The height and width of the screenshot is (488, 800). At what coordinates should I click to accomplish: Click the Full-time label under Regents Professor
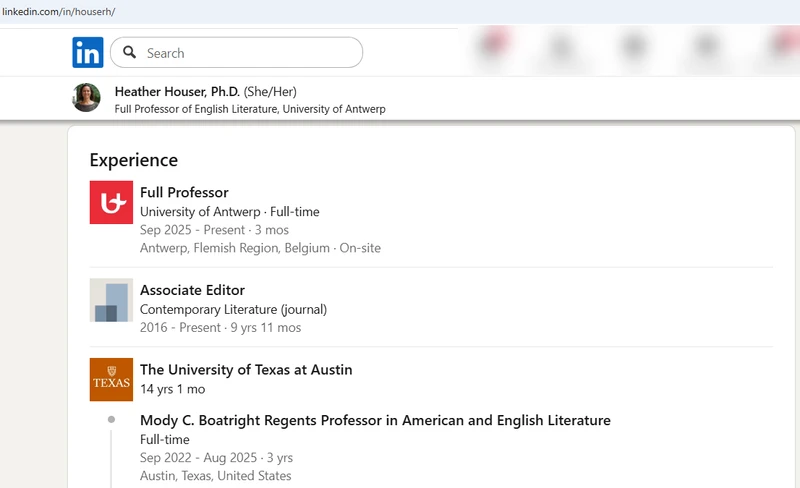pyautogui.click(x=164, y=440)
